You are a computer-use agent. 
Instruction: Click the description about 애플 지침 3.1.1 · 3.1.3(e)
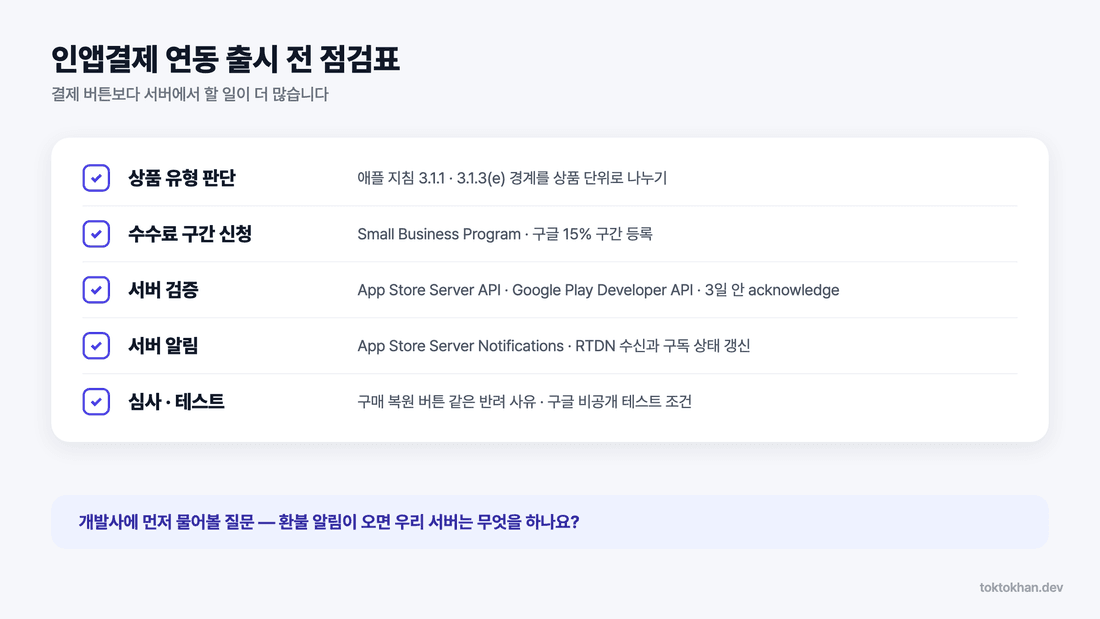[x=512, y=178]
